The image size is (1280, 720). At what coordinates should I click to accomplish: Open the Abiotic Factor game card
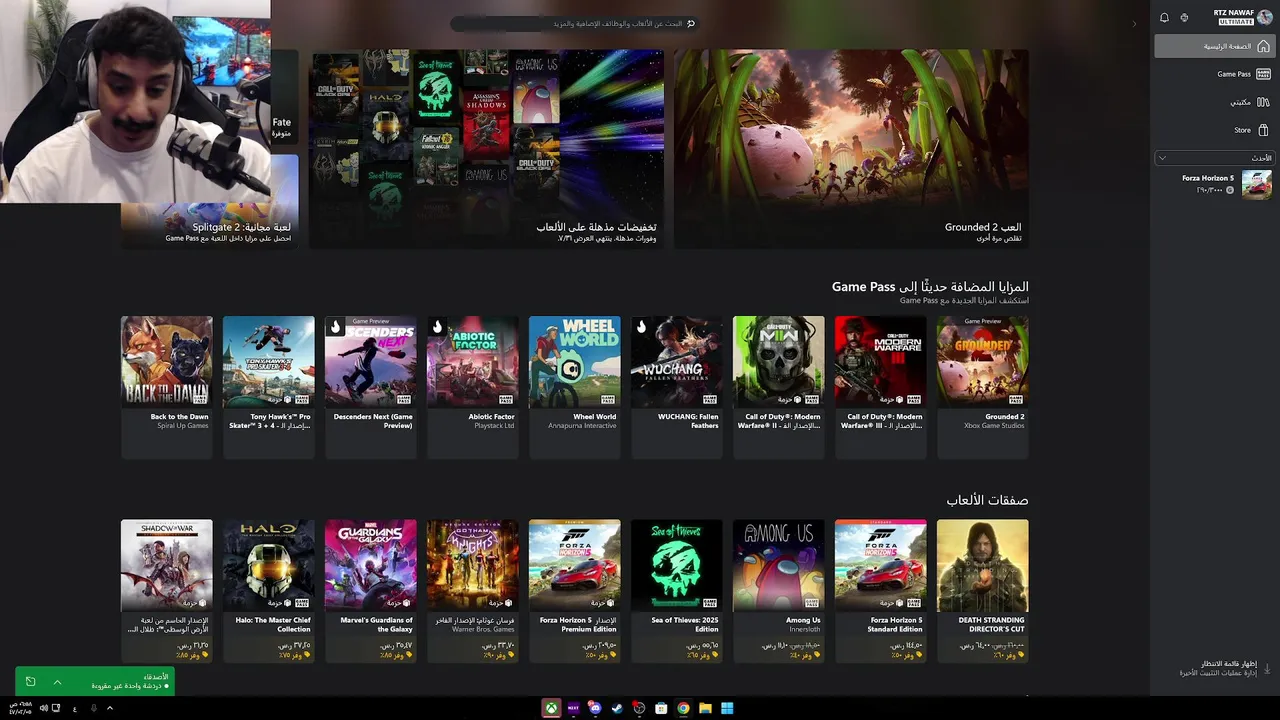click(x=472, y=387)
